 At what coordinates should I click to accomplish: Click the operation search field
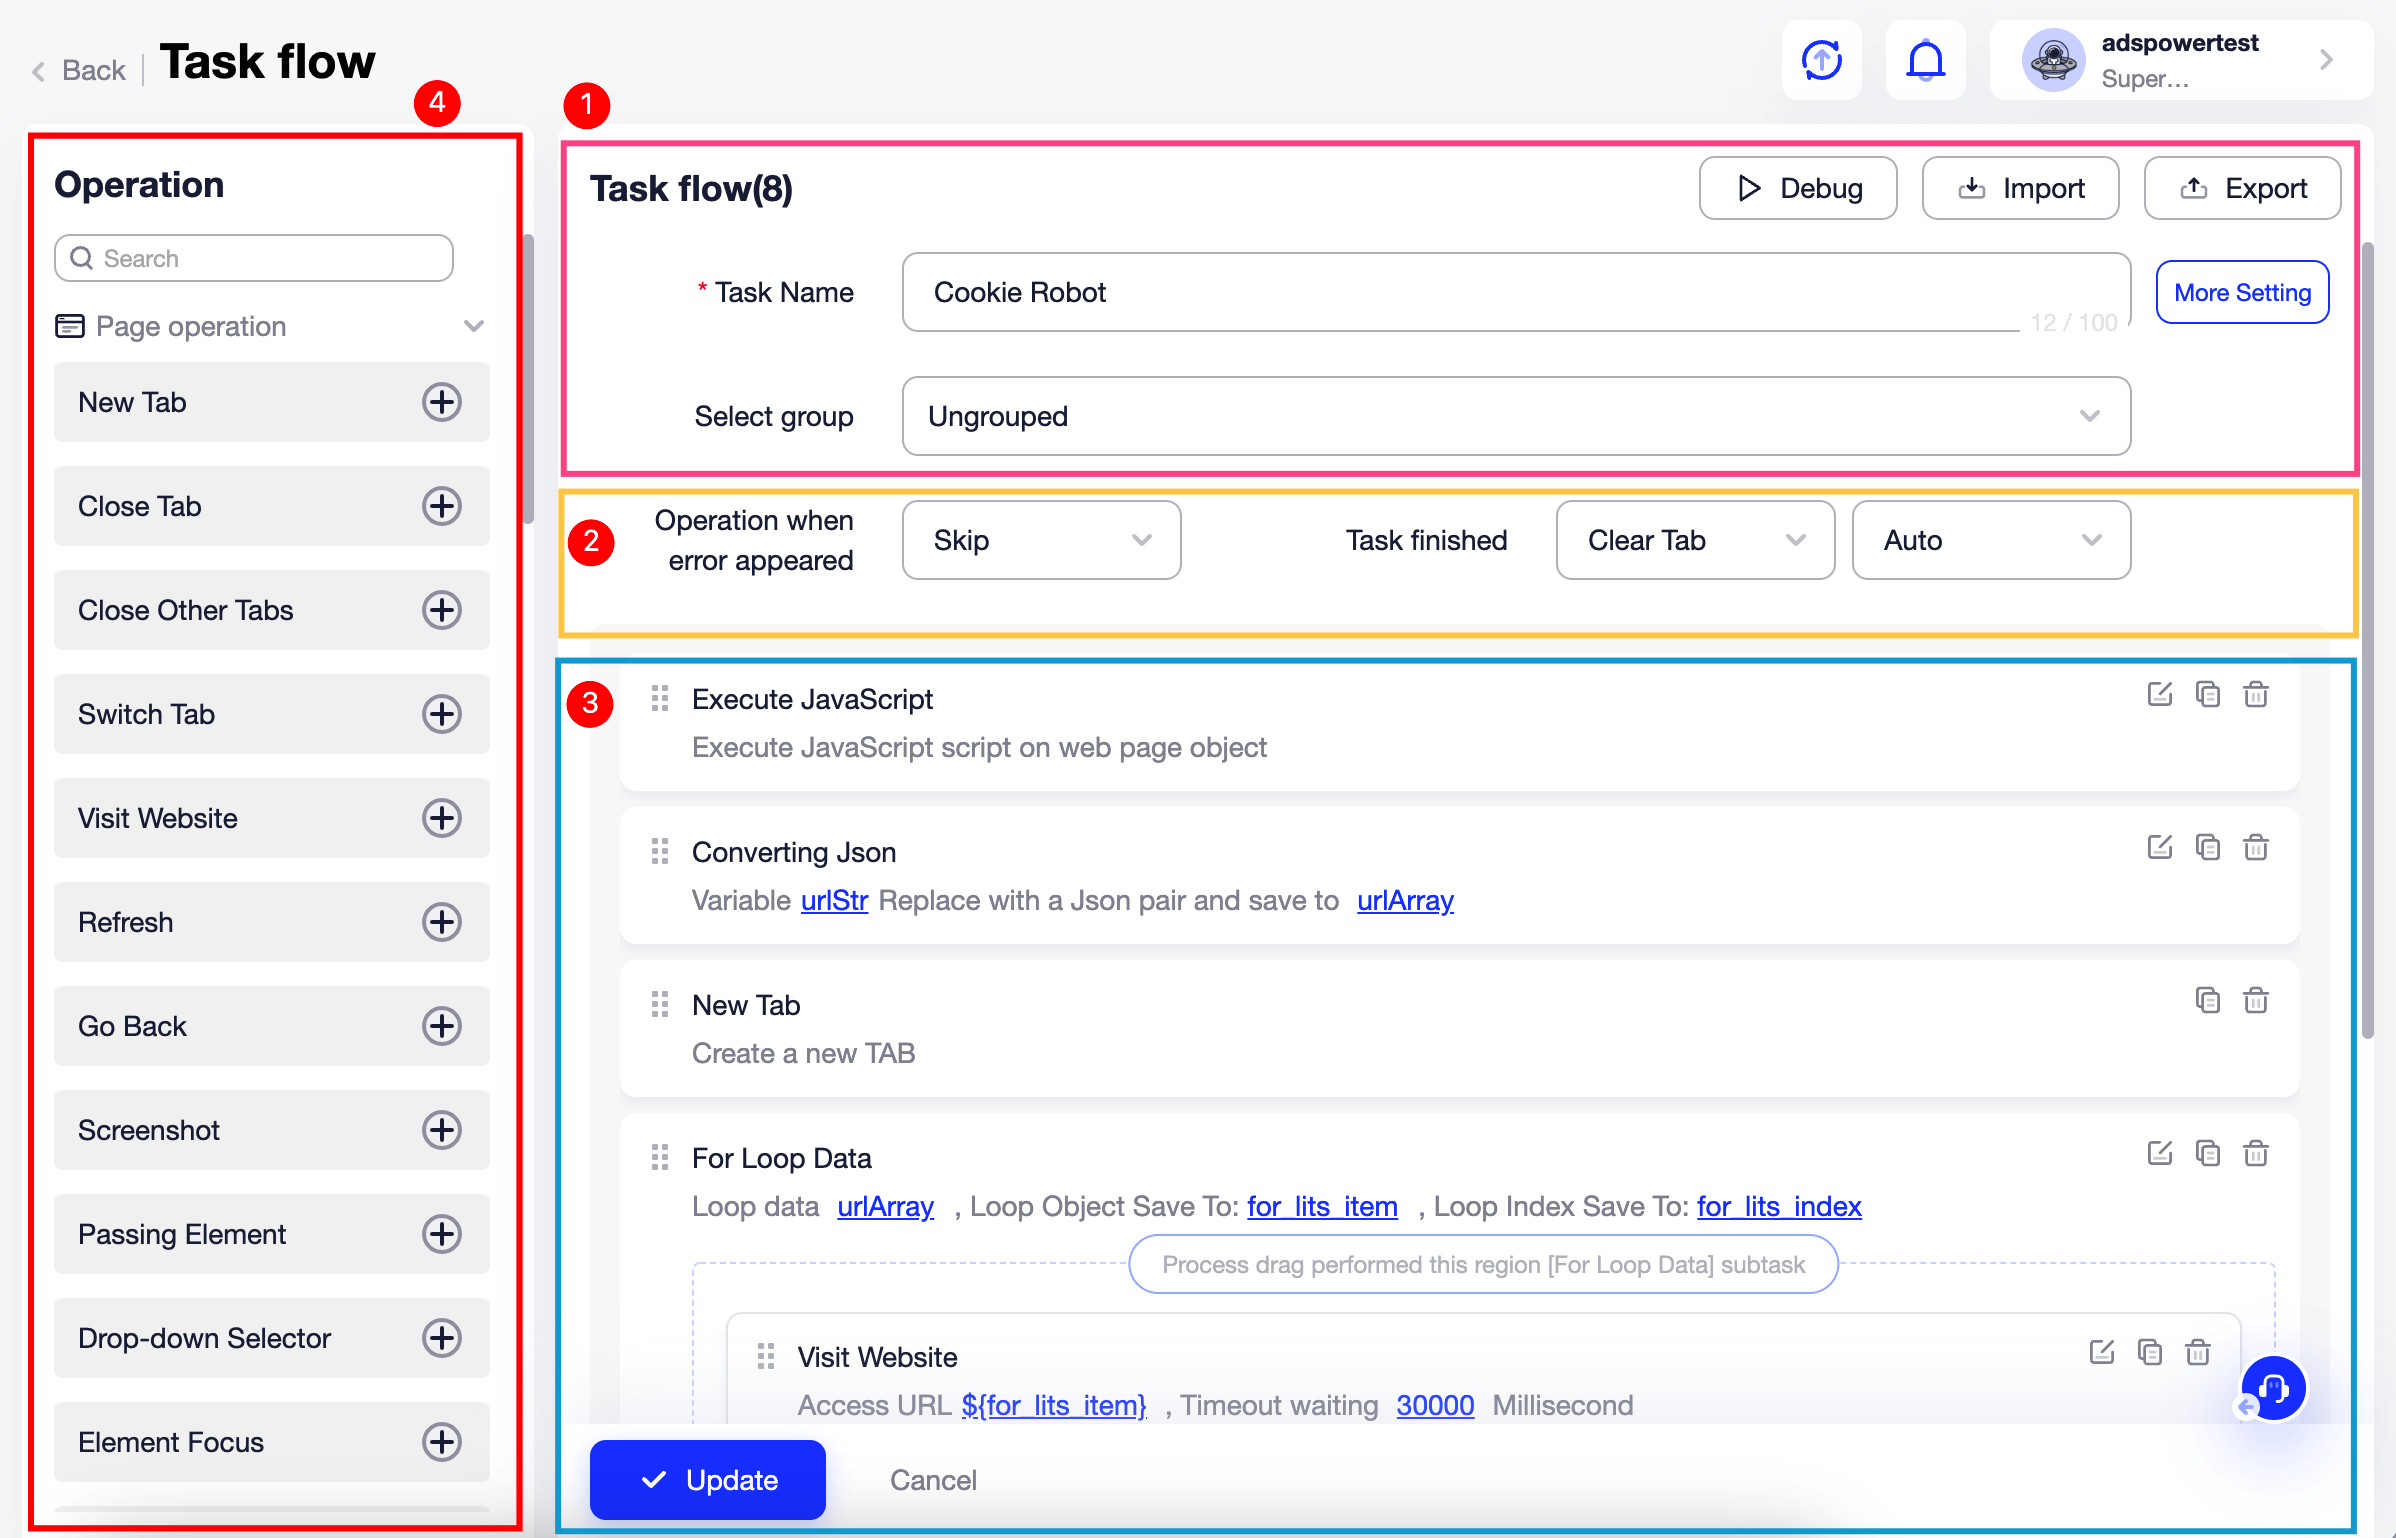click(253, 257)
